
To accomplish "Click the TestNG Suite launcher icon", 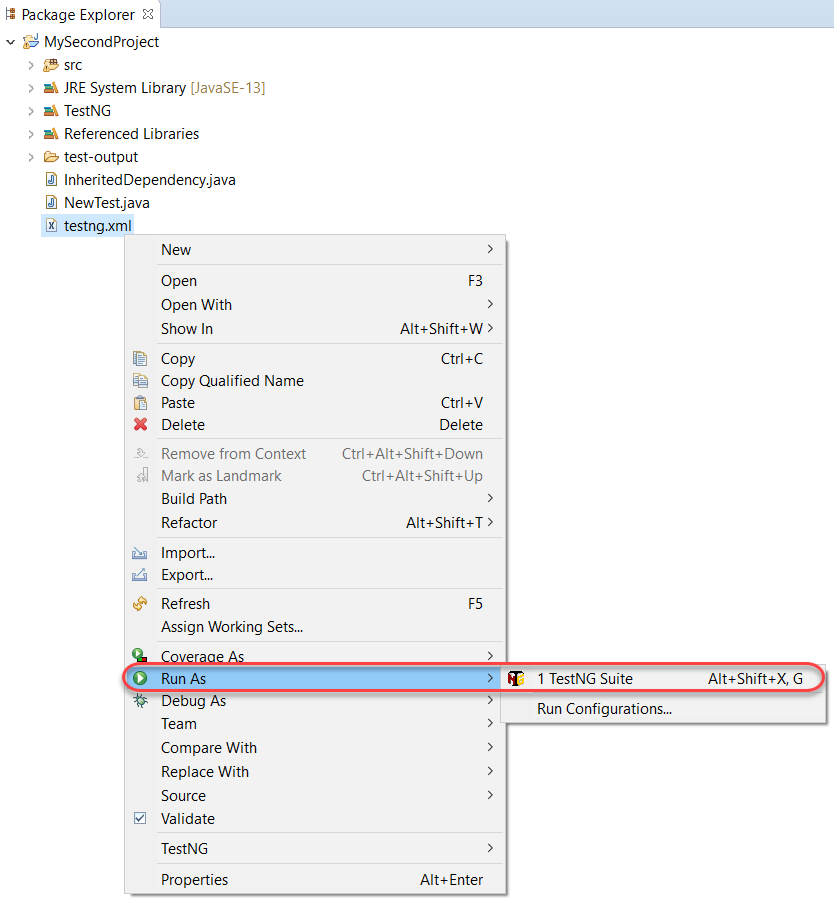I will click(x=516, y=679).
